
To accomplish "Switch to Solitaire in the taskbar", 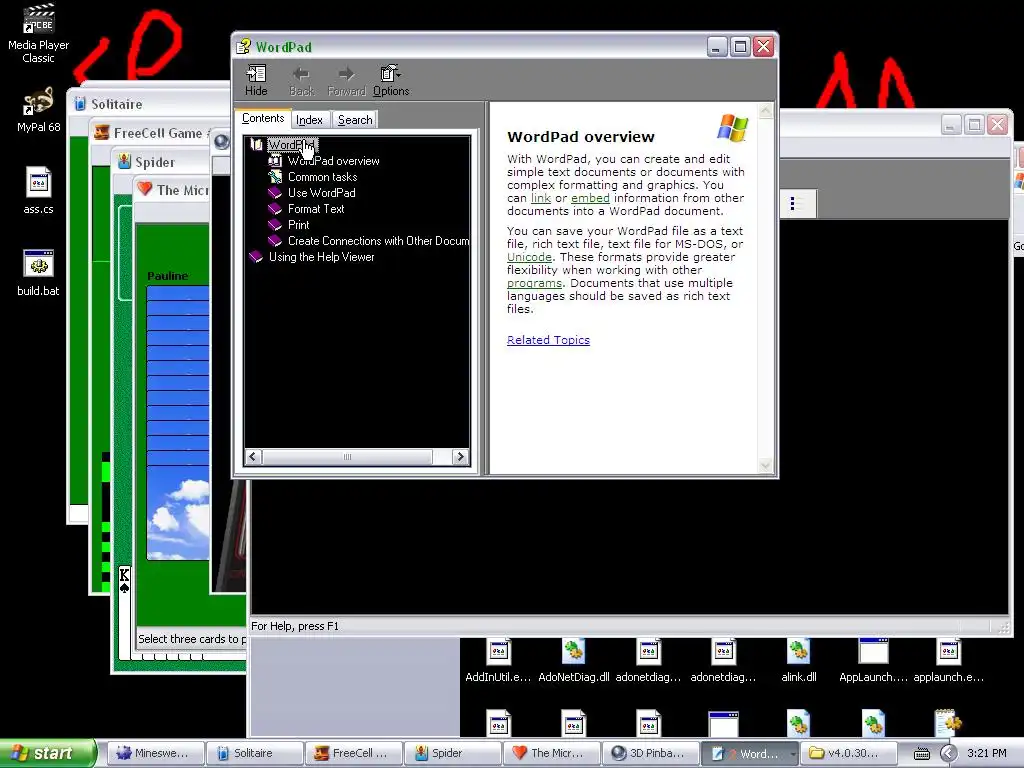I will (x=254, y=753).
